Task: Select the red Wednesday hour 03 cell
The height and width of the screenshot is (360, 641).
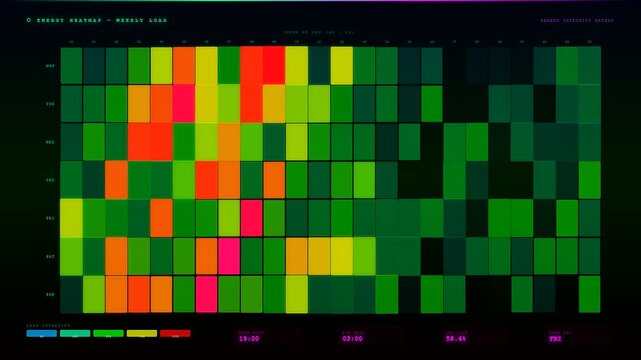Action: click(139, 142)
